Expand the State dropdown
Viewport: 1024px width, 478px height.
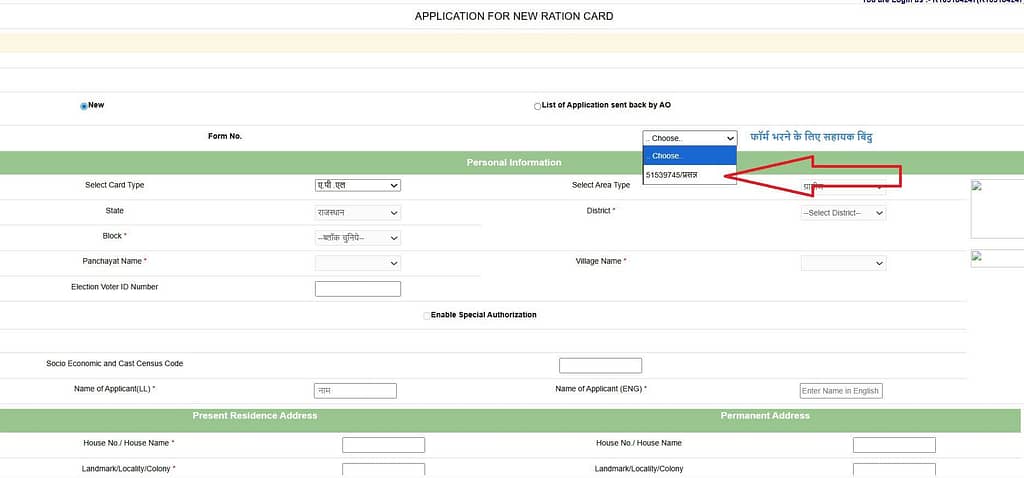tap(357, 213)
